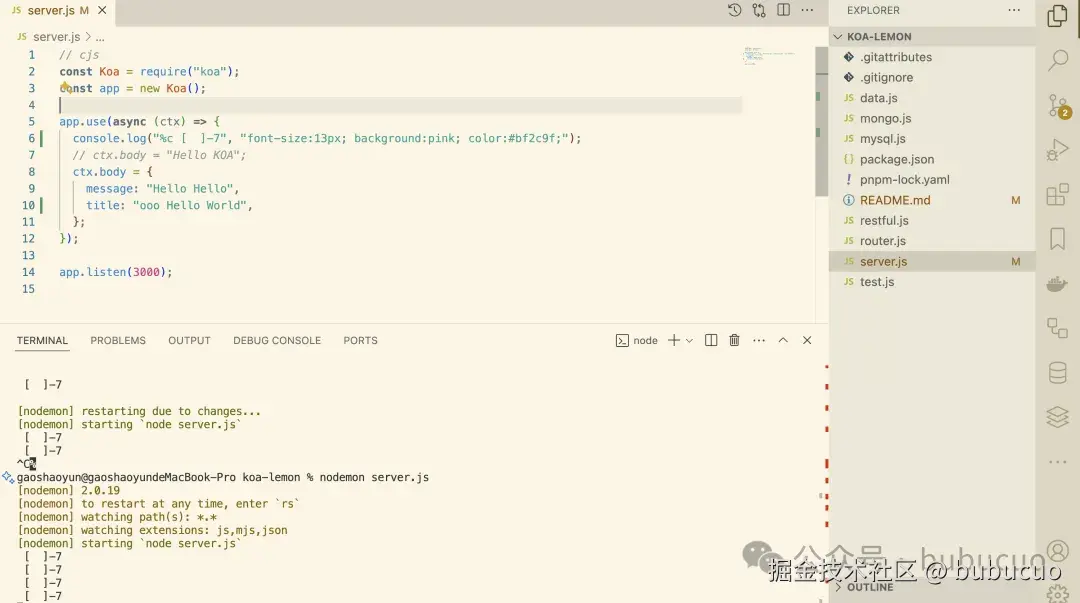Click the editor minimap preview
Image resolution: width=1080 pixels, height=603 pixels.
click(769, 55)
